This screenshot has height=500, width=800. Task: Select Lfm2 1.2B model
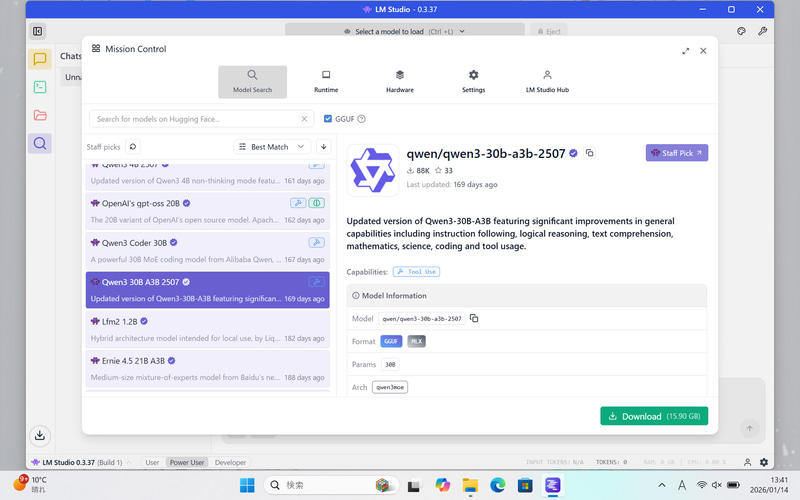pyautogui.click(x=208, y=329)
